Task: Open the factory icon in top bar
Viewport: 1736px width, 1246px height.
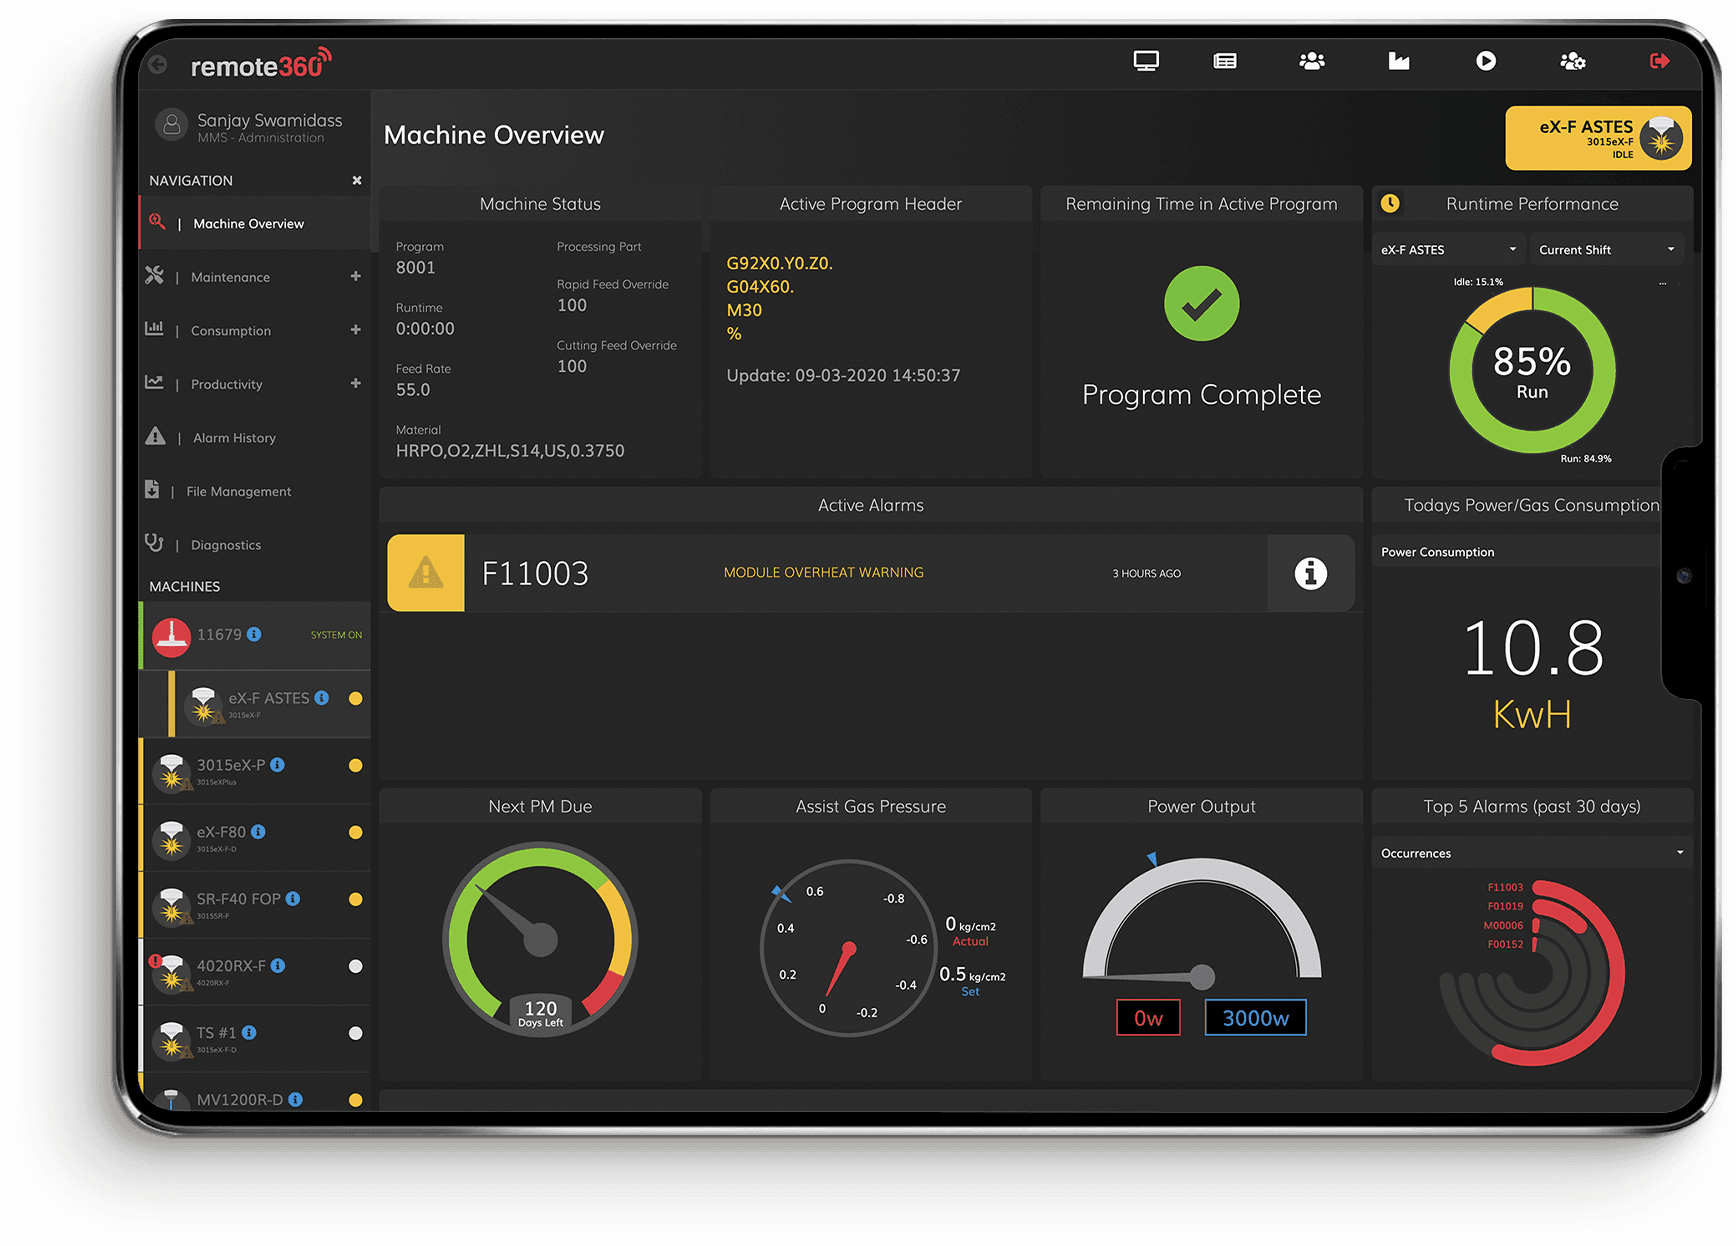Action: 1399,61
